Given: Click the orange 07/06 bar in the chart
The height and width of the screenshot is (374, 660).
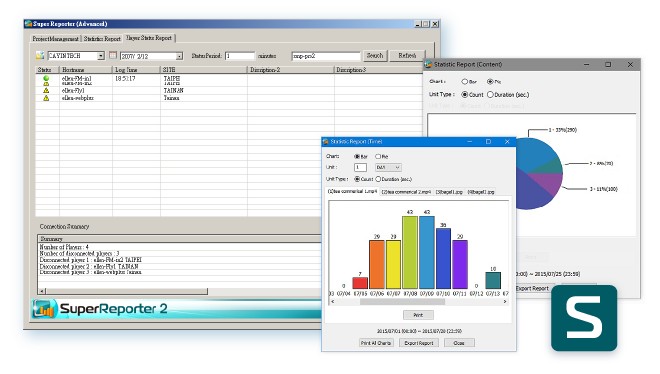Looking at the screenshot, I should (377, 265).
